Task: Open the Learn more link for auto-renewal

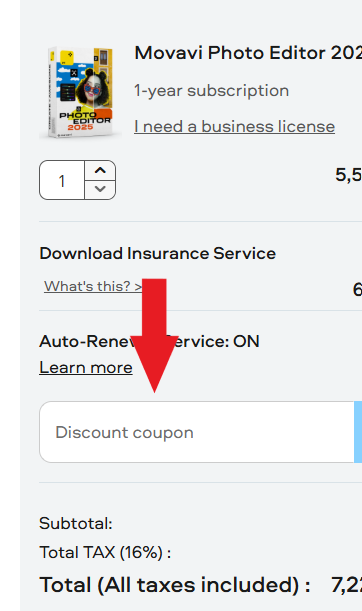Action: click(x=86, y=367)
